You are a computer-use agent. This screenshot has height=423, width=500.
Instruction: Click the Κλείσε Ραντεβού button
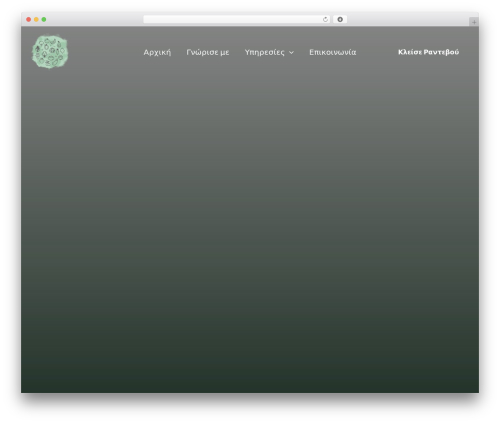coord(428,52)
